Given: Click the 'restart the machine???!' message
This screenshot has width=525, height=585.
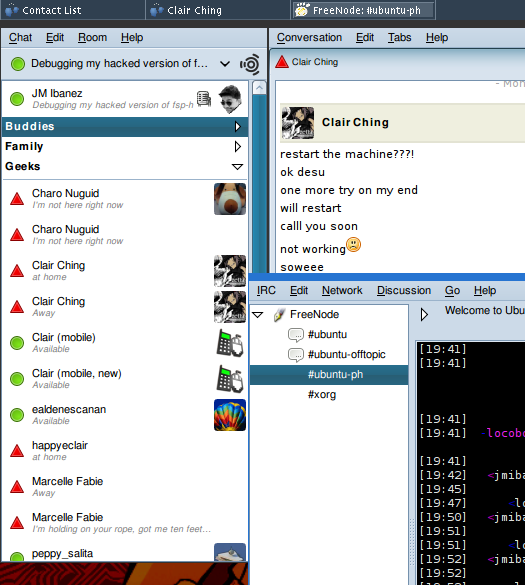Looking at the screenshot, I should point(347,154).
